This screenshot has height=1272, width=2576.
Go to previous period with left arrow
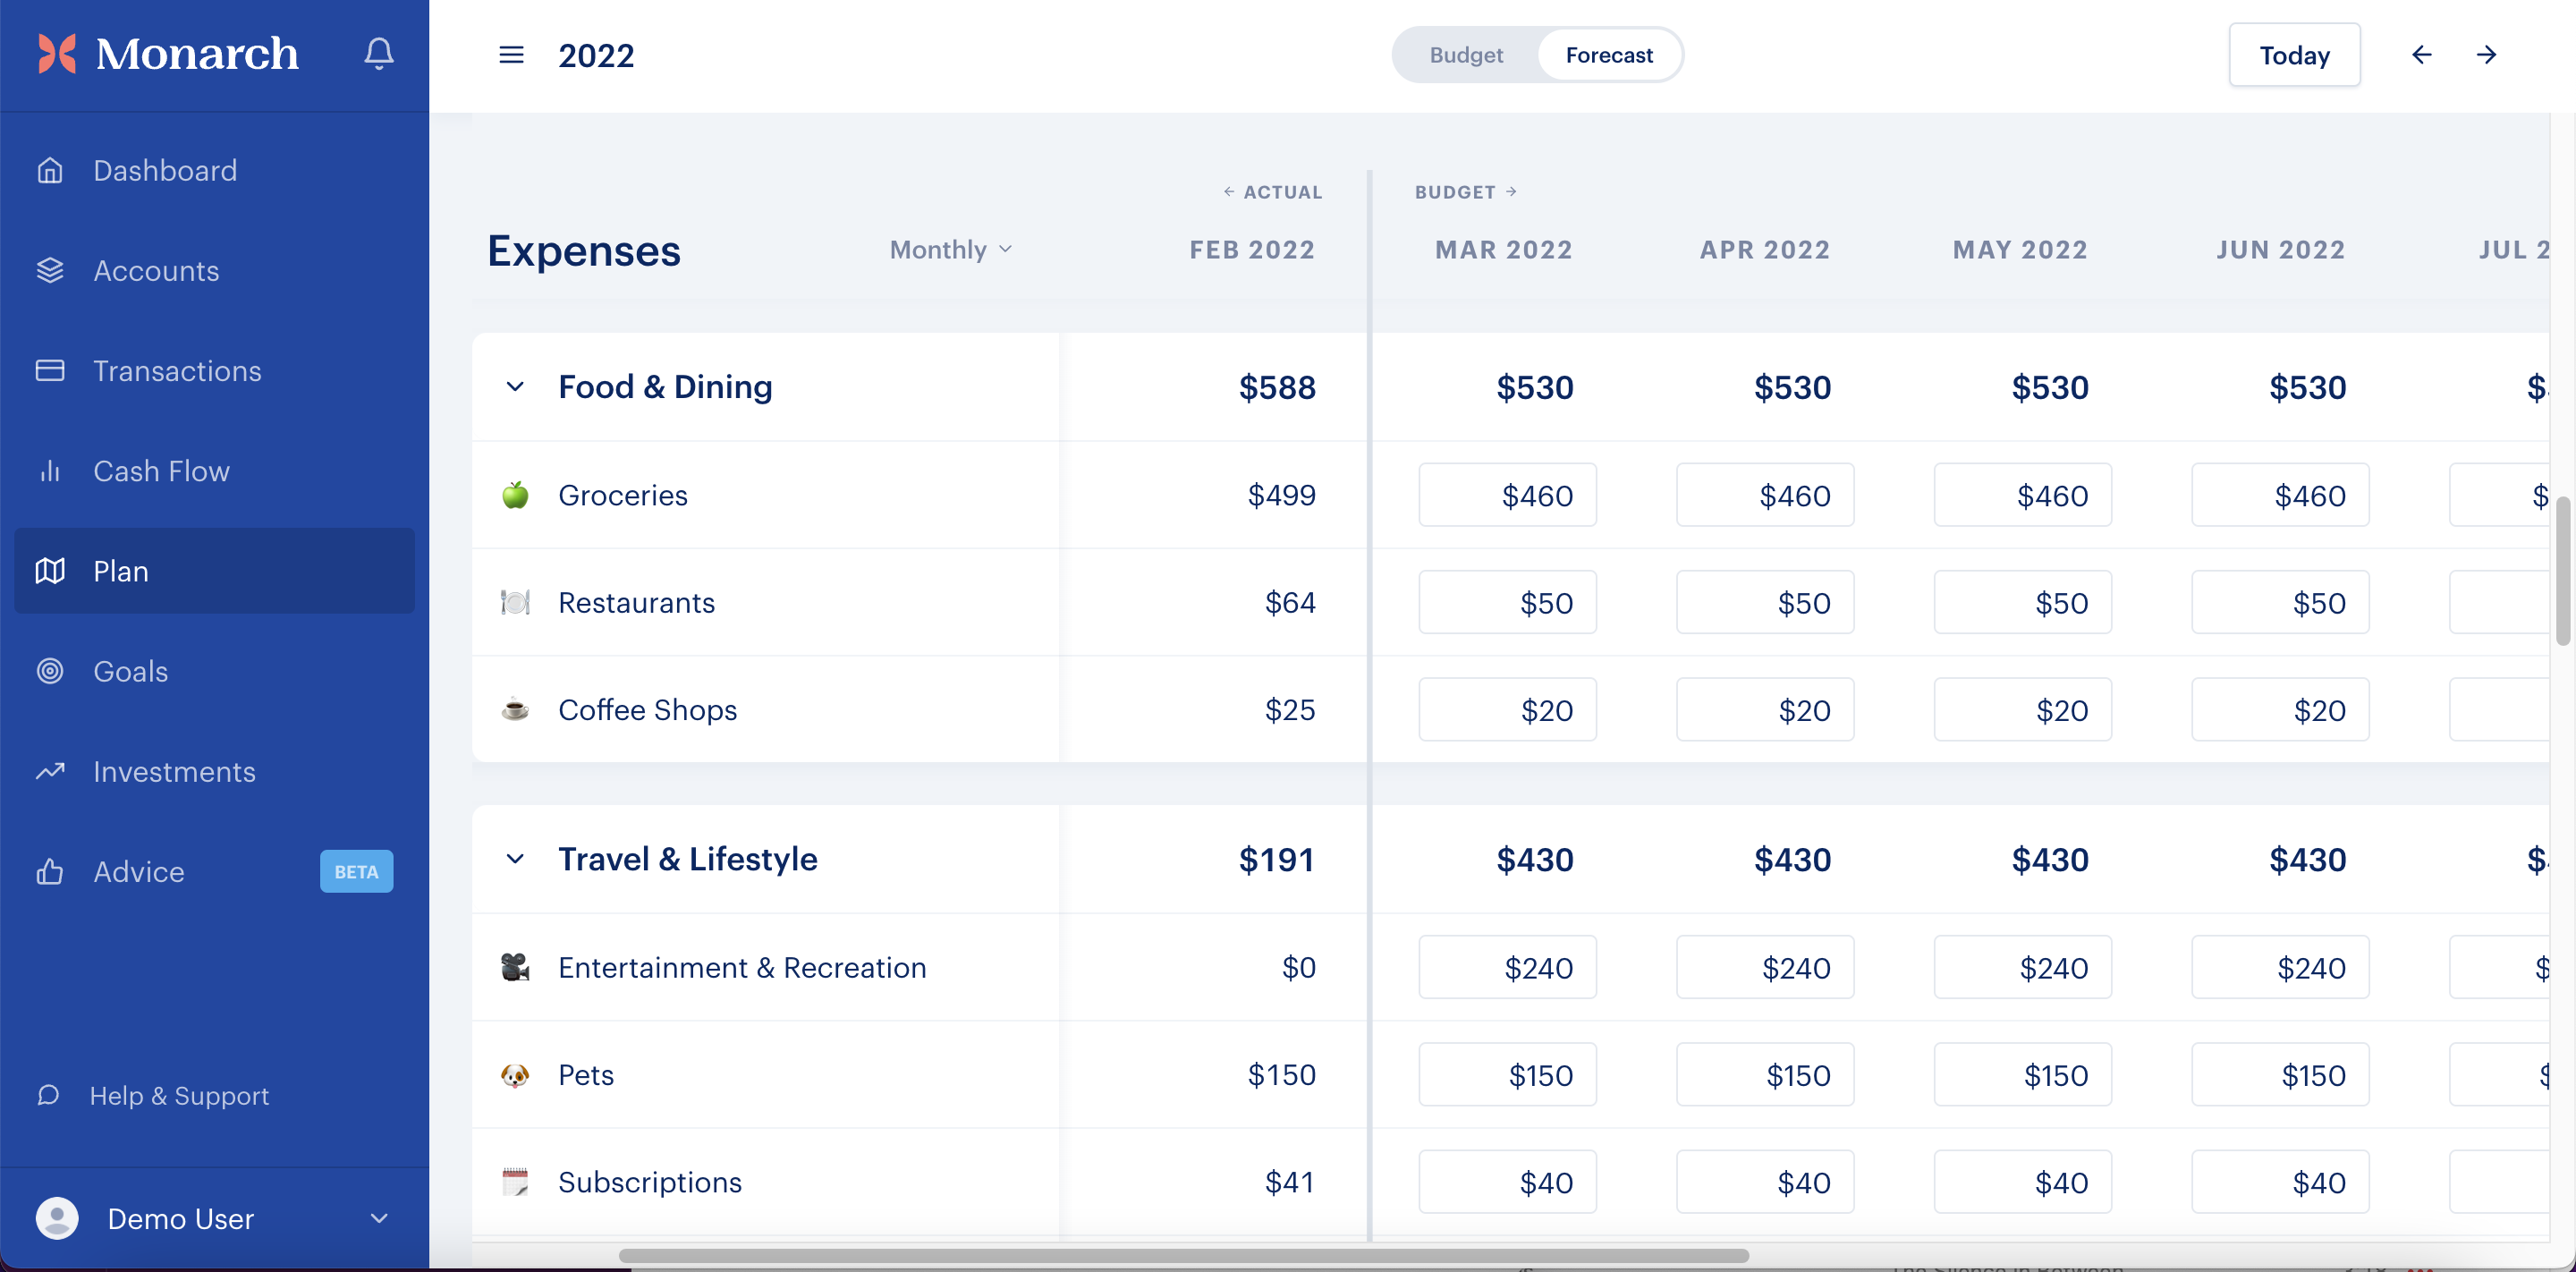click(x=2421, y=55)
